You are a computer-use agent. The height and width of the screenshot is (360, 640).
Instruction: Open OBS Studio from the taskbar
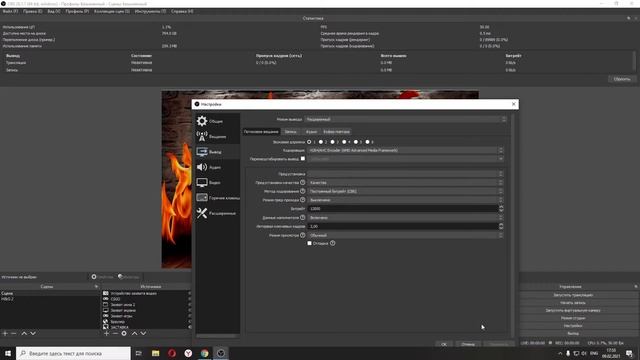[221, 353]
